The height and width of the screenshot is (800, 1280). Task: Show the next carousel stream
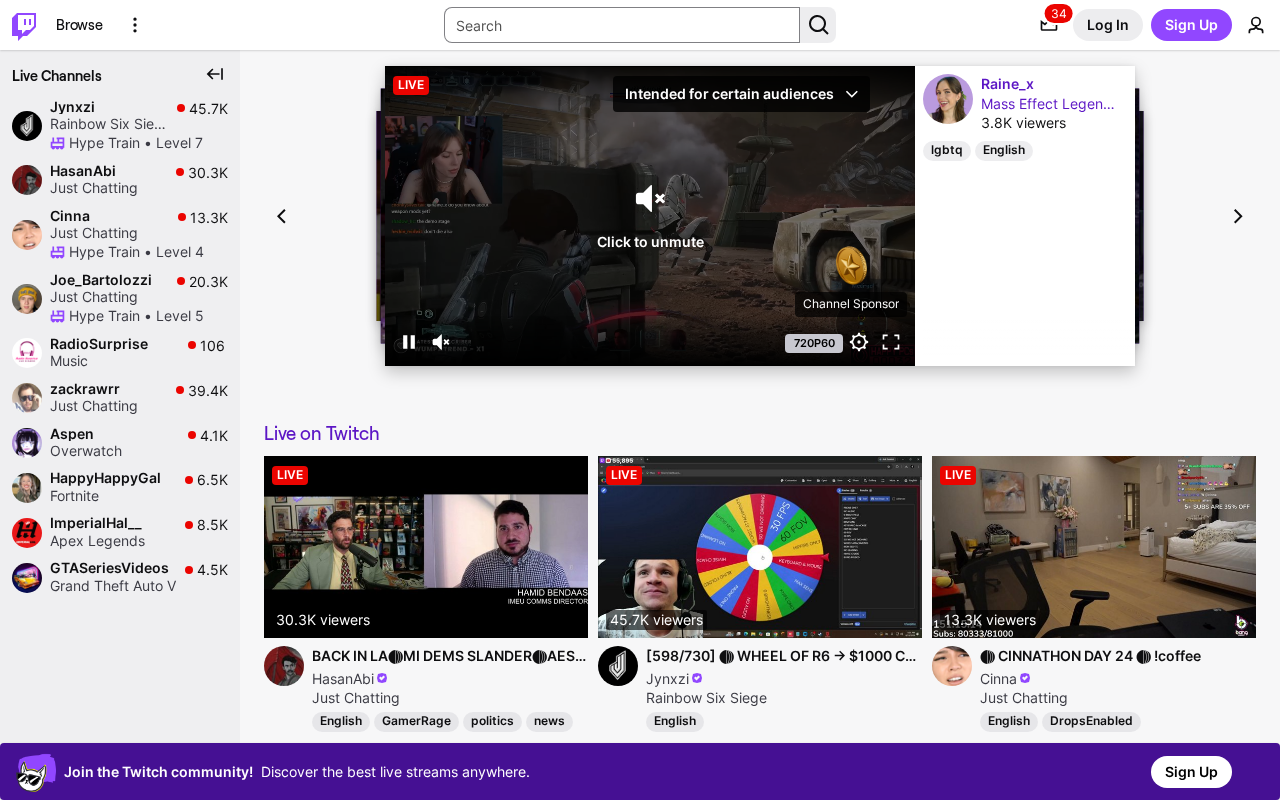pos(1238,216)
